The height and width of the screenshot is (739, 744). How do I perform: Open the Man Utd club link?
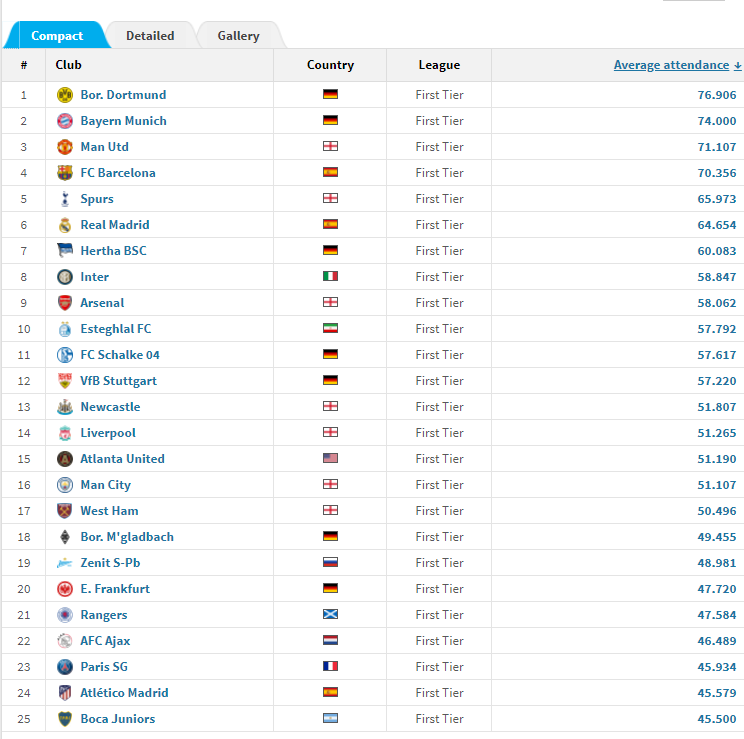point(104,147)
